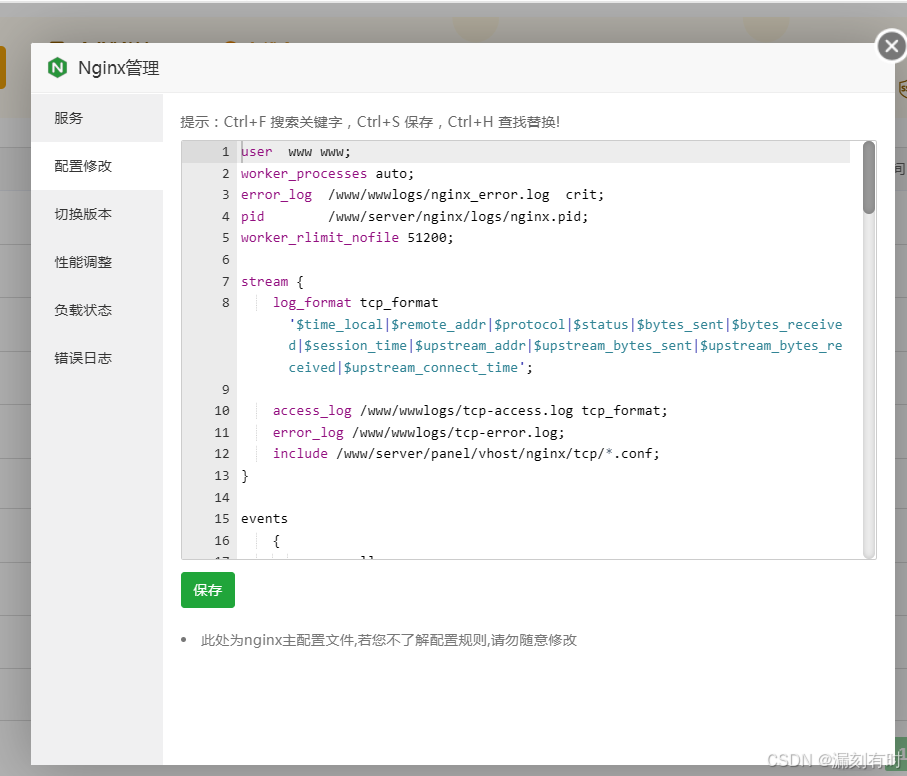Image resolution: width=907 pixels, height=776 pixels.
Task: Click 'access_log' directive on line 10
Action: (312, 411)
